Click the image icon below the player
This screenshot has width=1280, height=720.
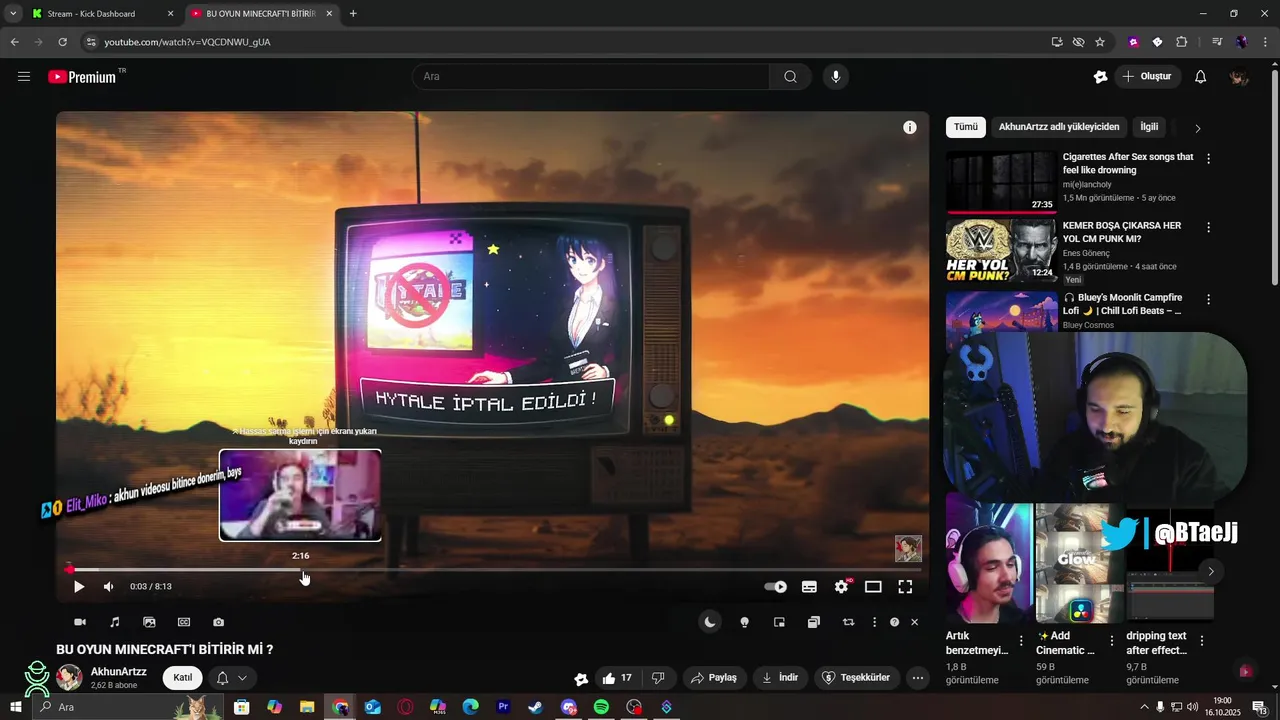click(x=149, y=622)
